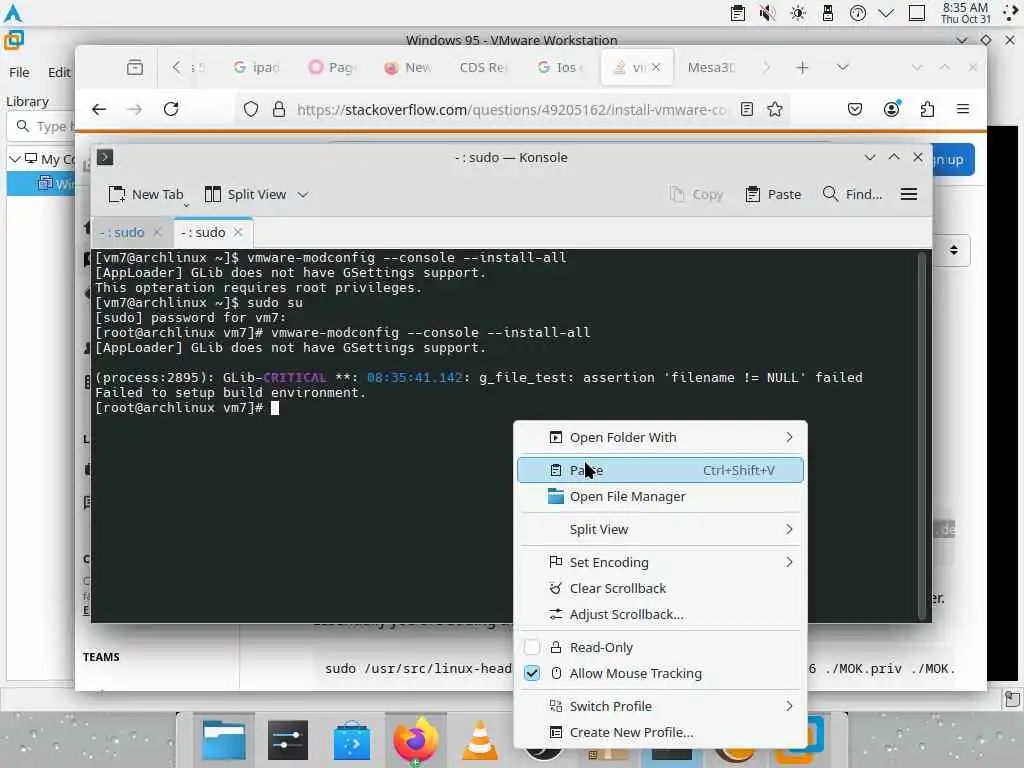Click Firefox back navigation arrow
The image size is (1024, 768).
point(99,109)
